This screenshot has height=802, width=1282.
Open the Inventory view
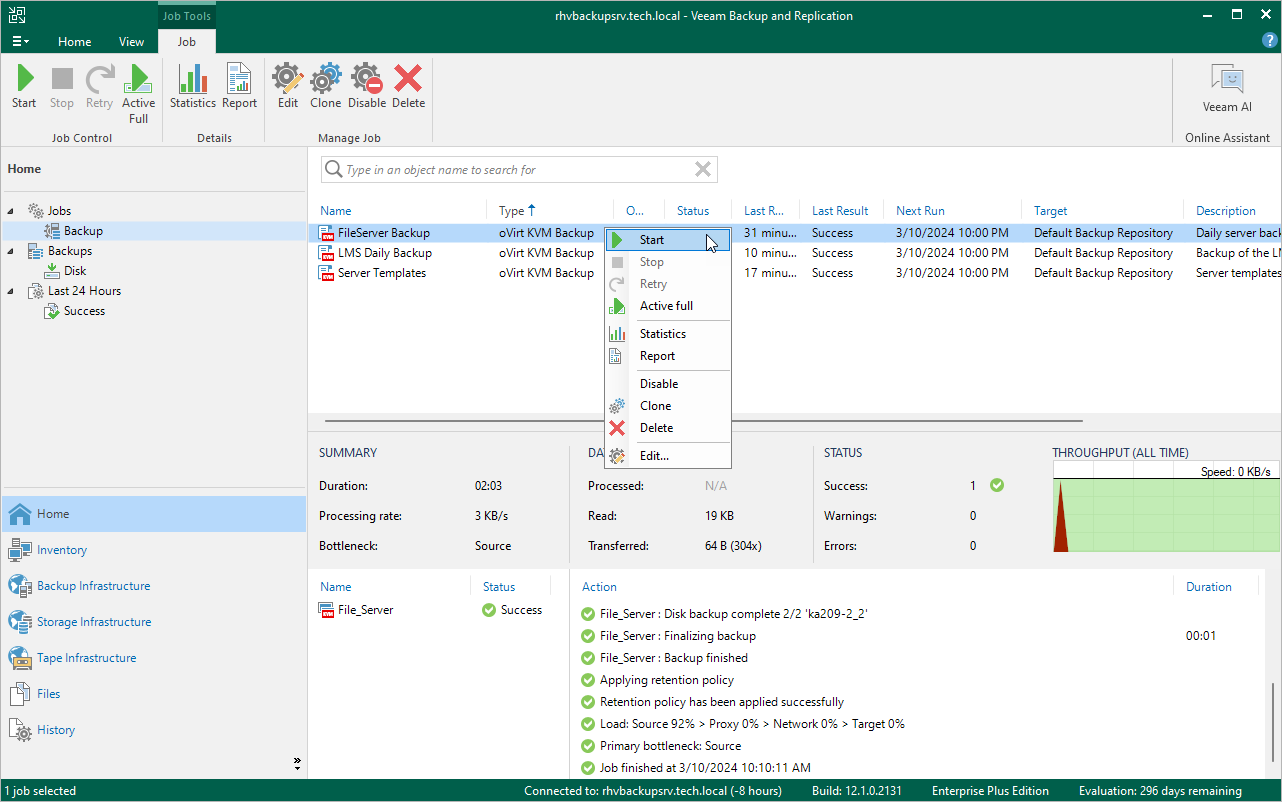tap(154, 550)
